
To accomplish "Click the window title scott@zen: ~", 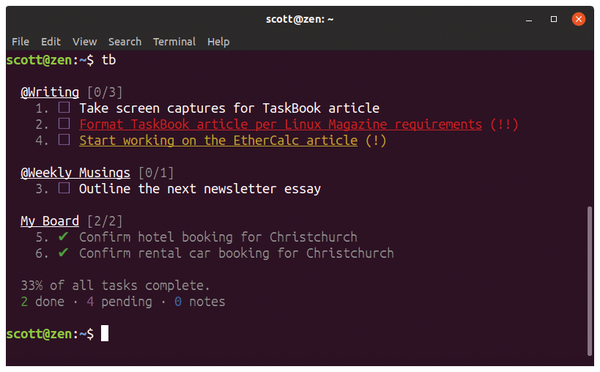I will pyautogui.click(x=300, y=19).
